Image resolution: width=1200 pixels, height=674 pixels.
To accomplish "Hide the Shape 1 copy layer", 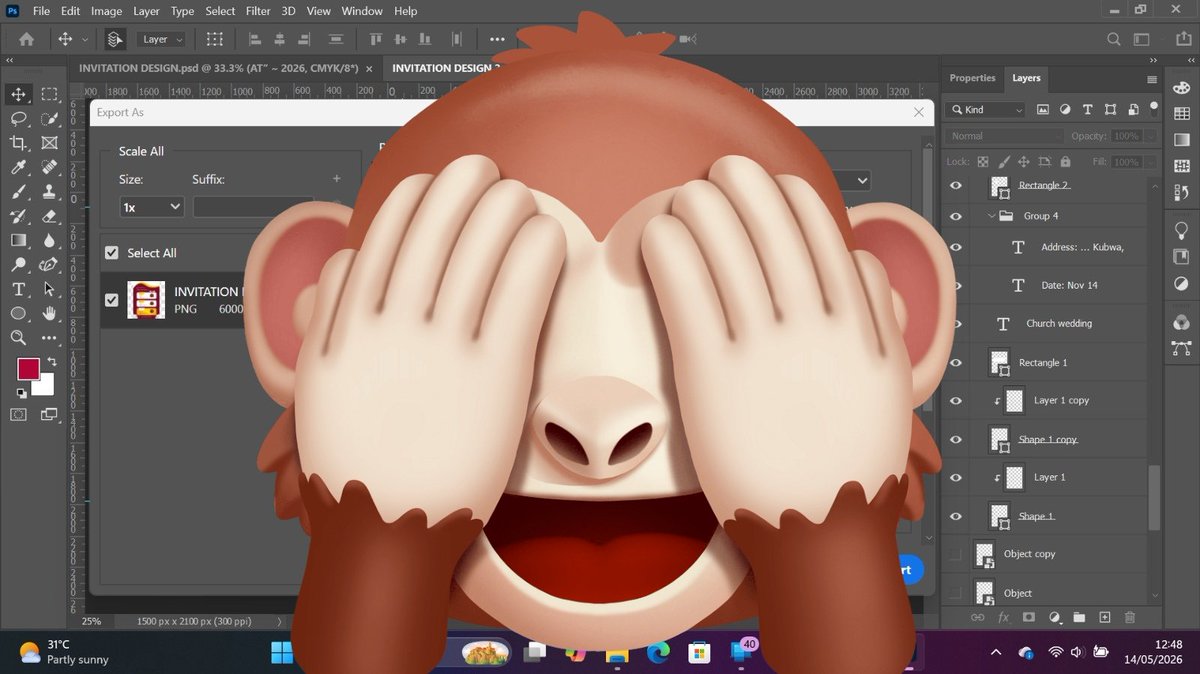I will click(956, 439).
